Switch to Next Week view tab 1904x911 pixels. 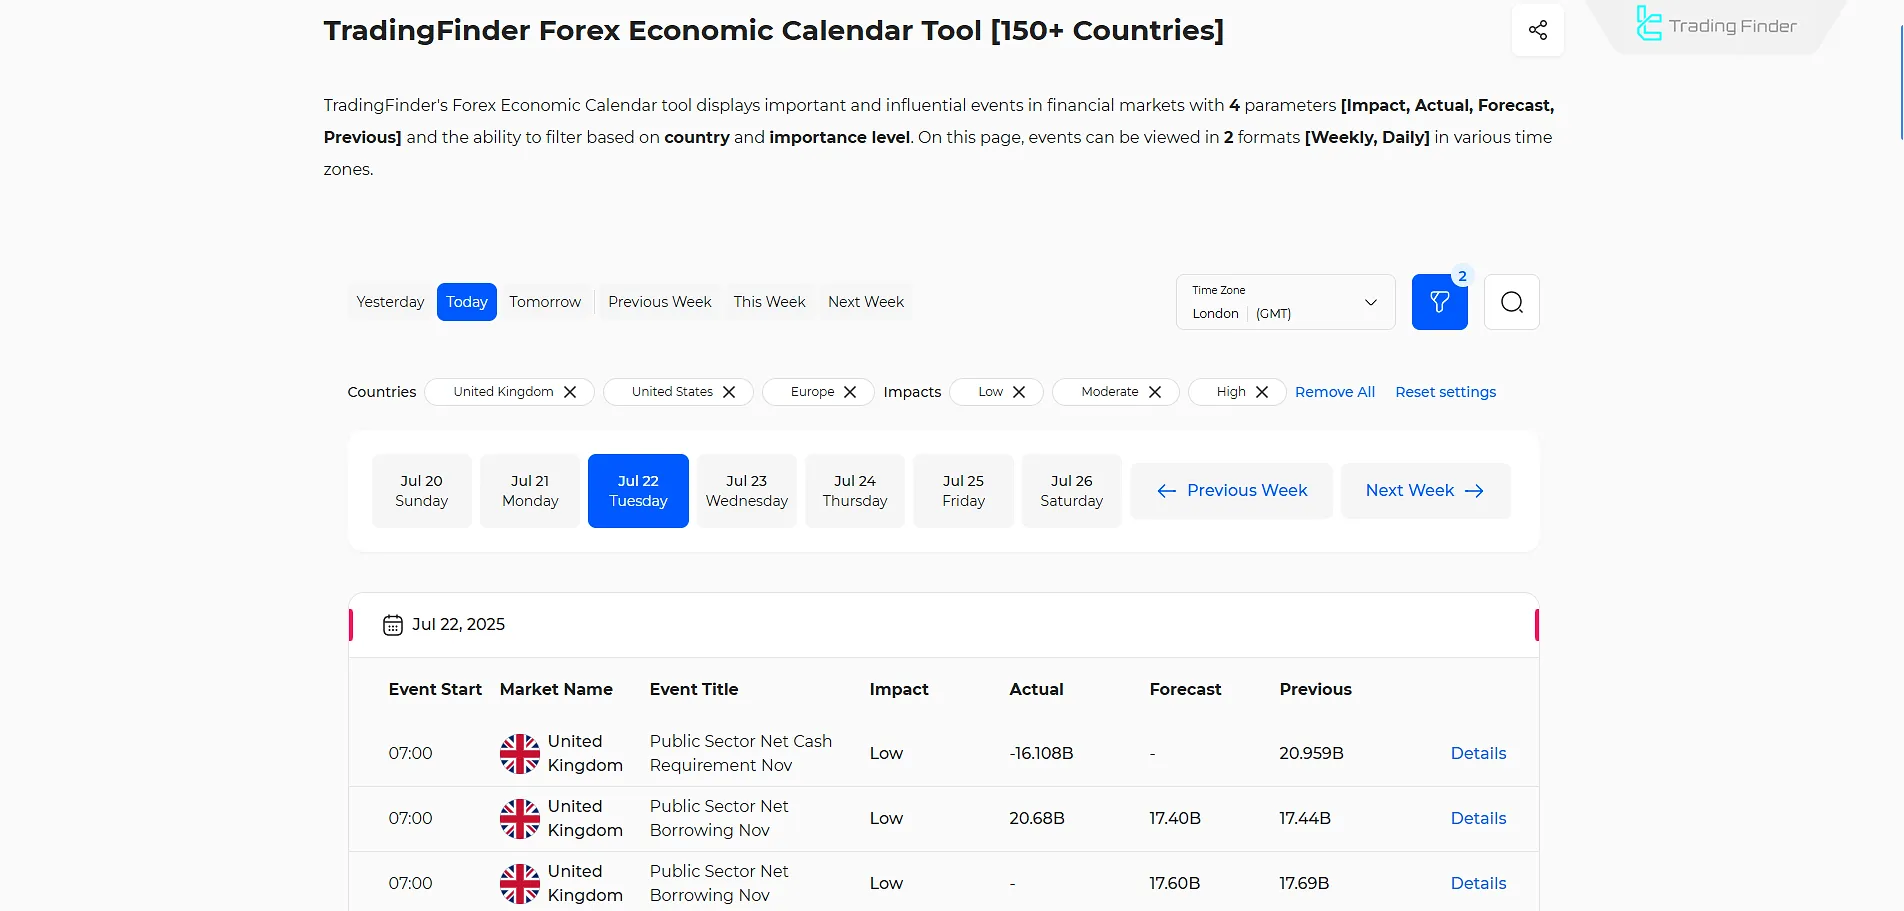866,302
